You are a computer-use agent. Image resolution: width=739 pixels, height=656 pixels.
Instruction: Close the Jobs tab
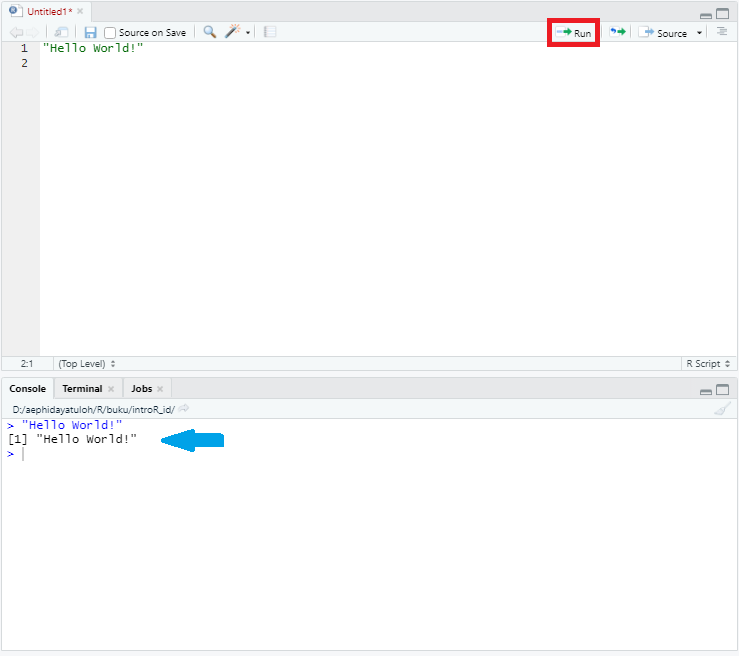click(x=160, y=389)
